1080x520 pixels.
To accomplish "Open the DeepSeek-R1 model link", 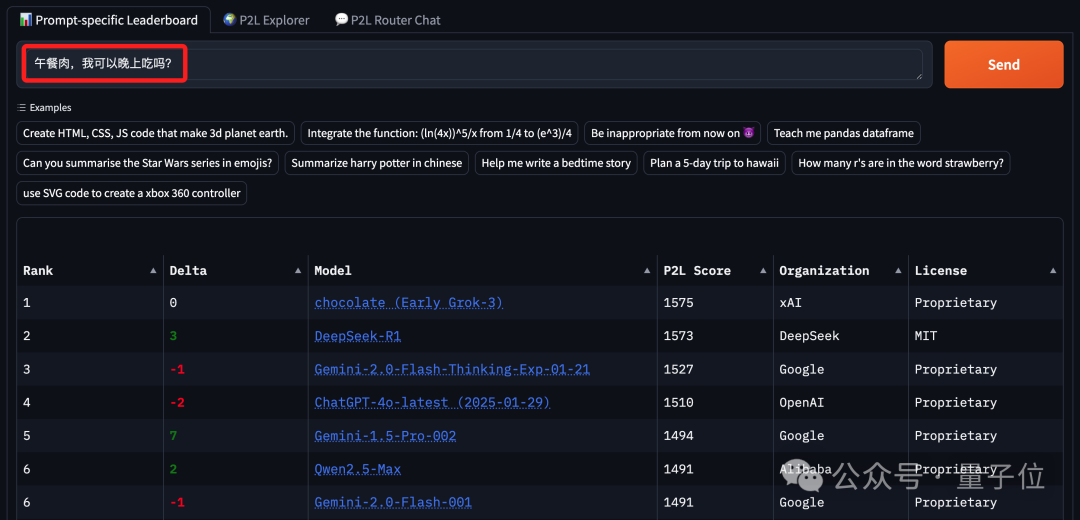I will [357, 336].
